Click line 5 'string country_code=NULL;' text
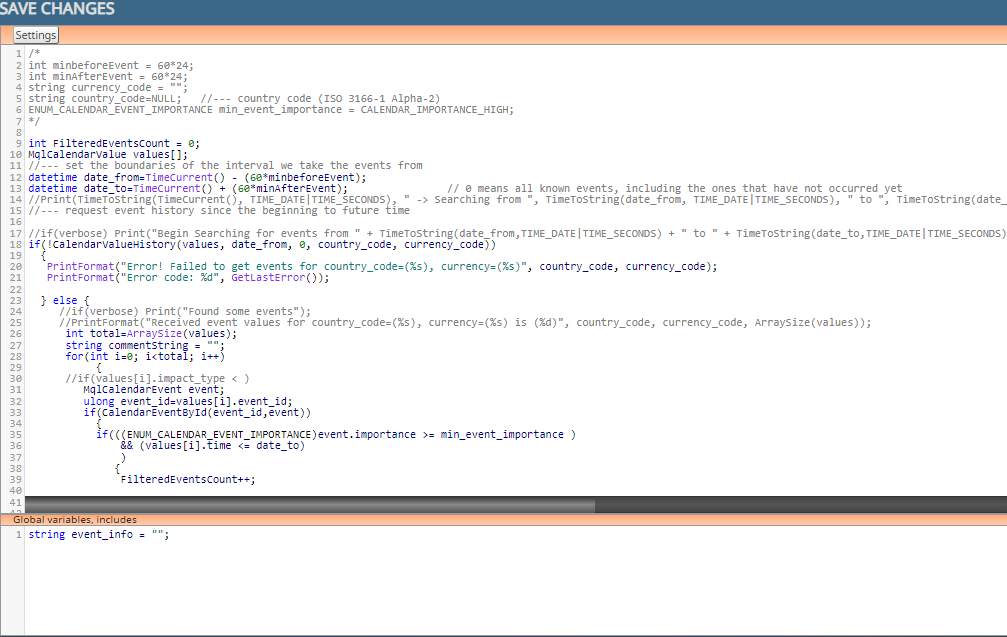This screenshot has height=637, width=1007. coord(105,99)
